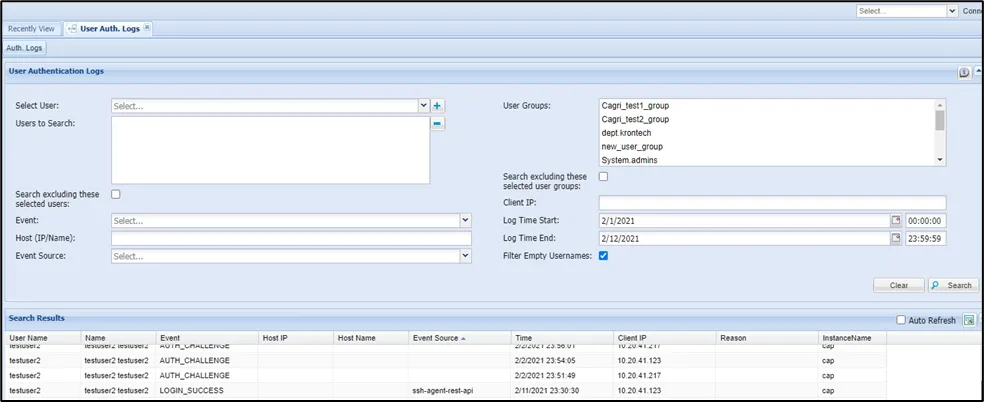This screenshot has height=402, width=984.
Task: Sort by Event Source column header
Action: (x=458, y=338)
